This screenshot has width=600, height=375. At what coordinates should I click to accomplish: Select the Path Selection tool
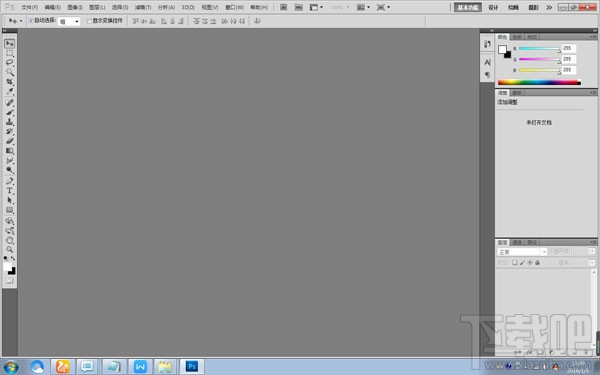(10, 200)
